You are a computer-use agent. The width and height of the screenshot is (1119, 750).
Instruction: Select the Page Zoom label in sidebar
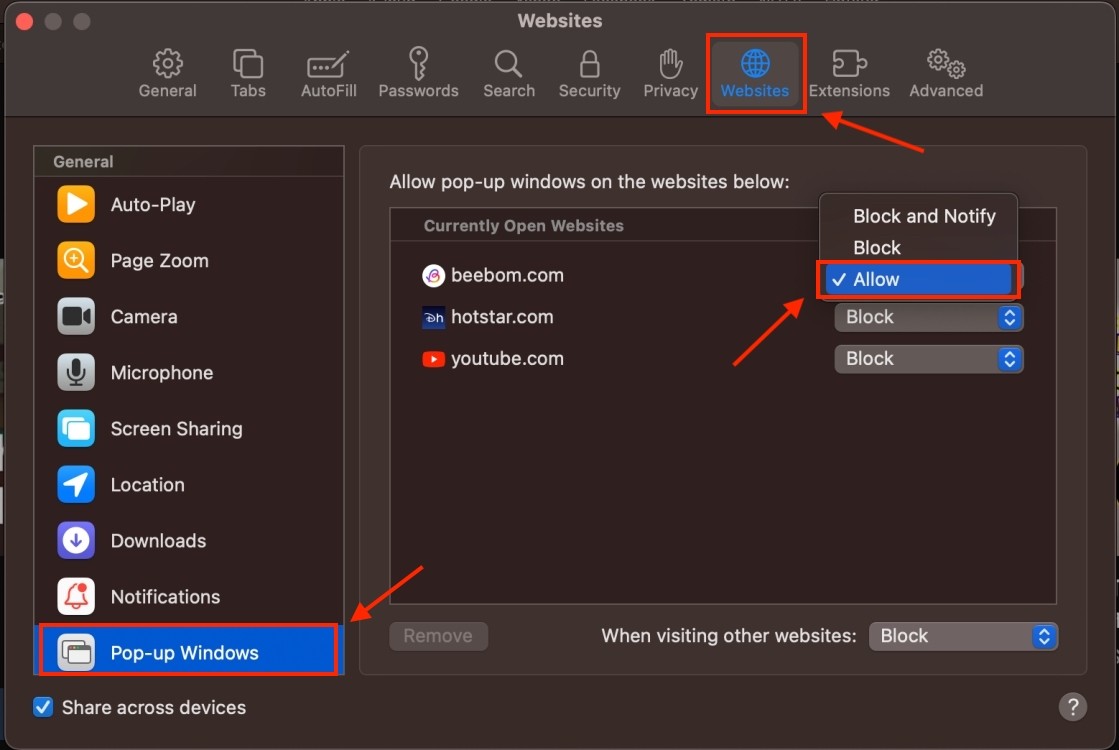[x=159, y=260]
